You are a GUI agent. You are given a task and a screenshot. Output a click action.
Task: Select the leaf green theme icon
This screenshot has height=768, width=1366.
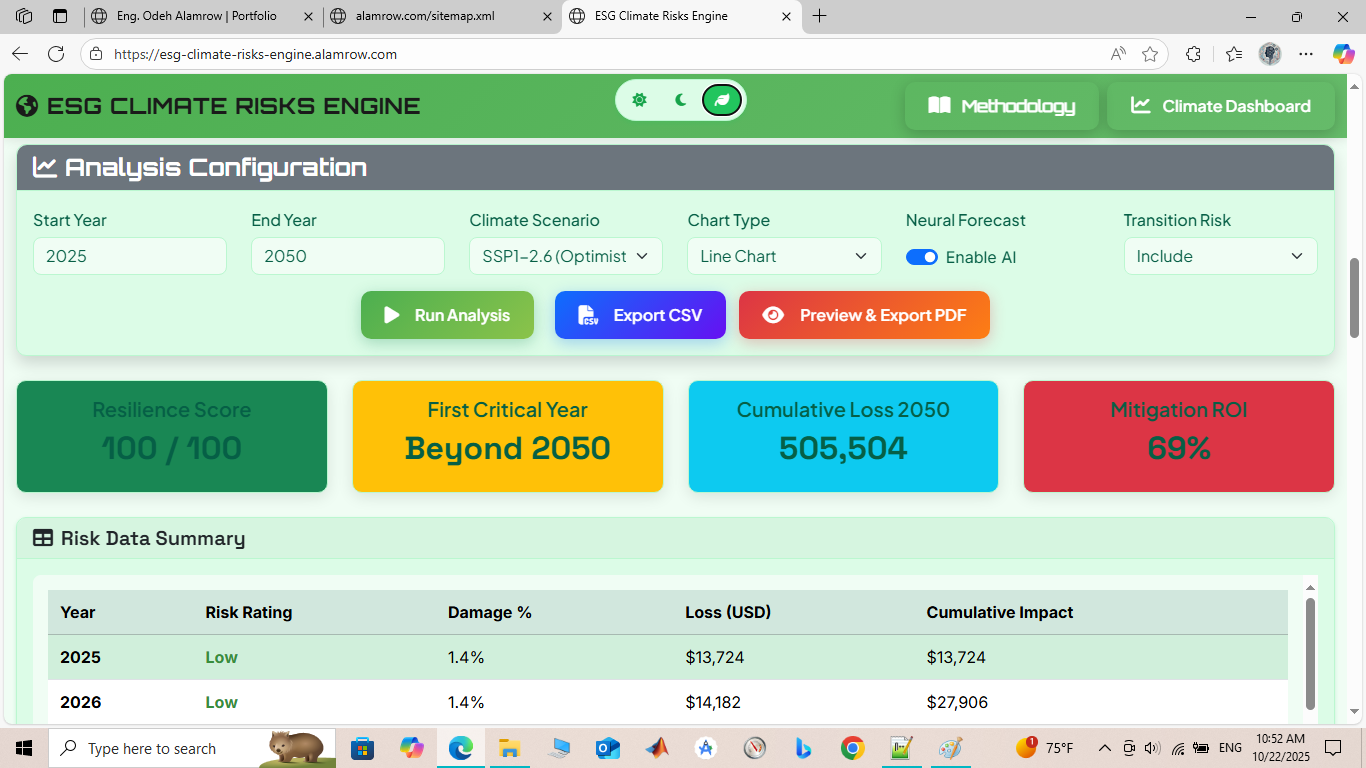tap(722, 100)
